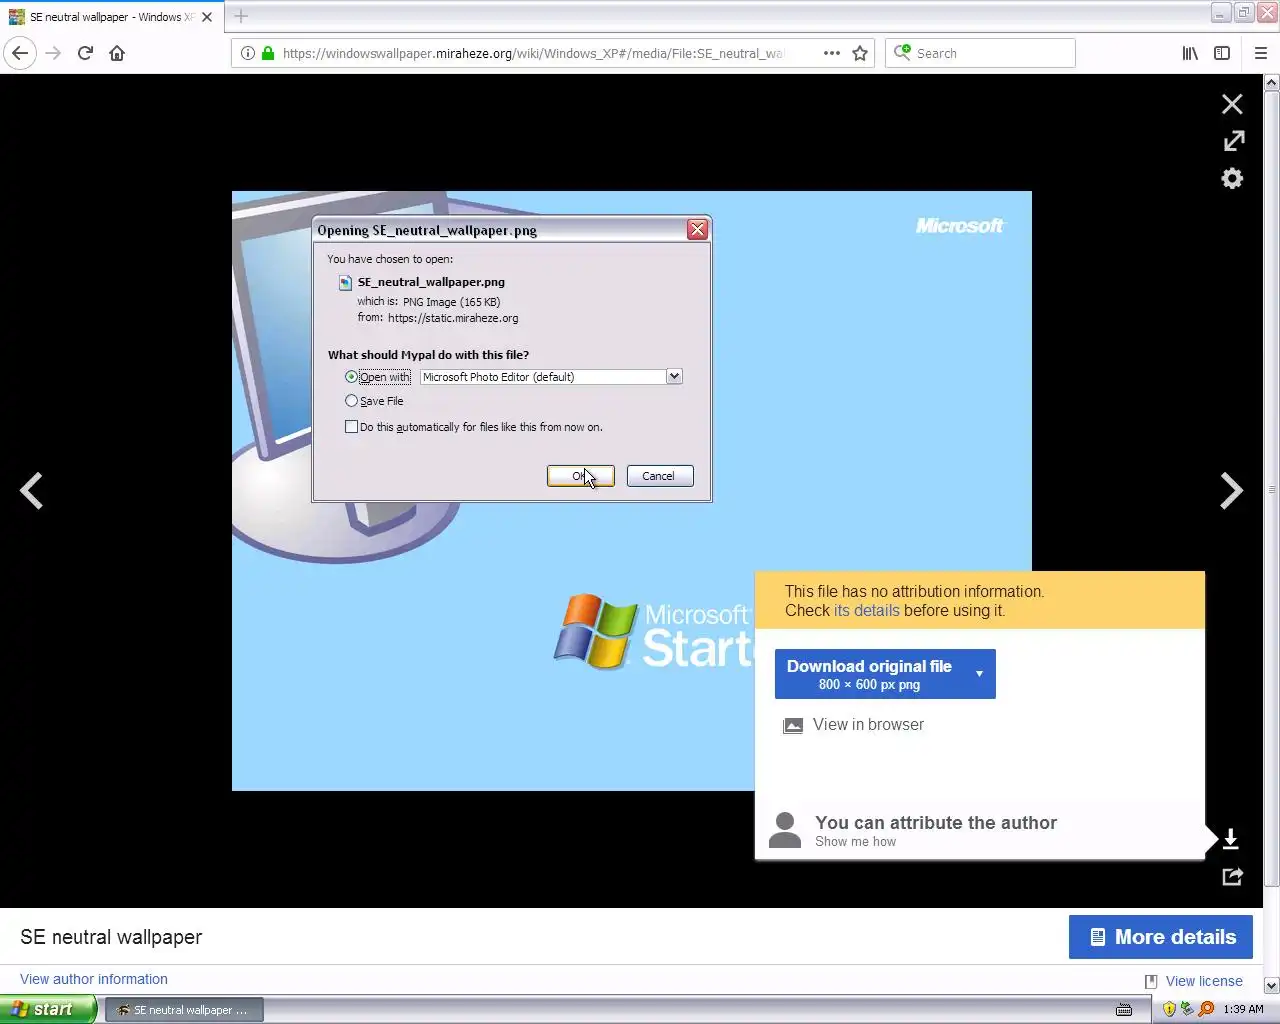Close the Opening SE_neutral_wallpaper.png dialog

697,230
